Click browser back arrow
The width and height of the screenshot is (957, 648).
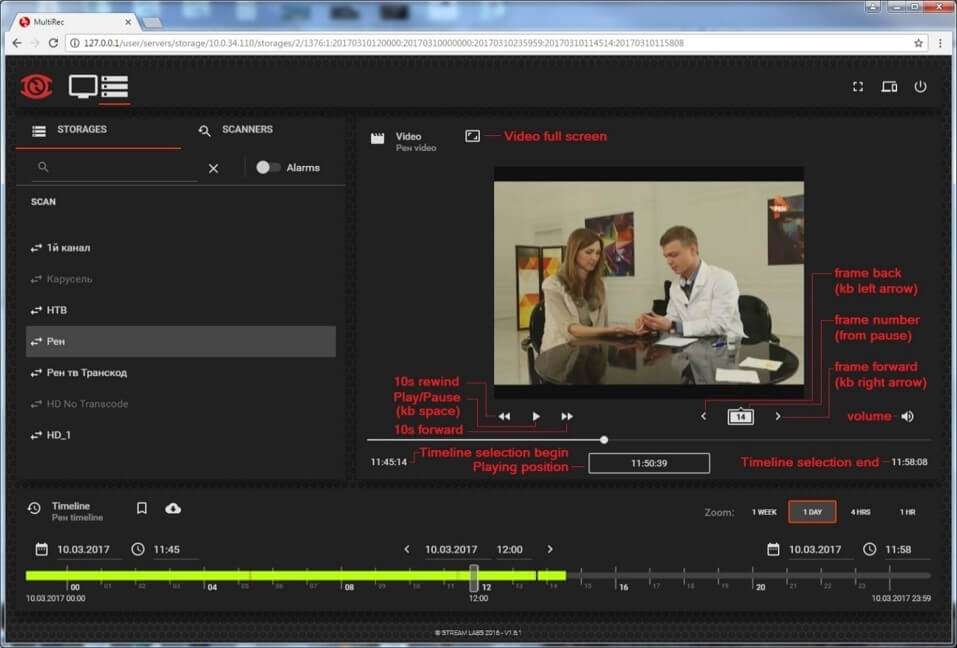coord(17,43)
